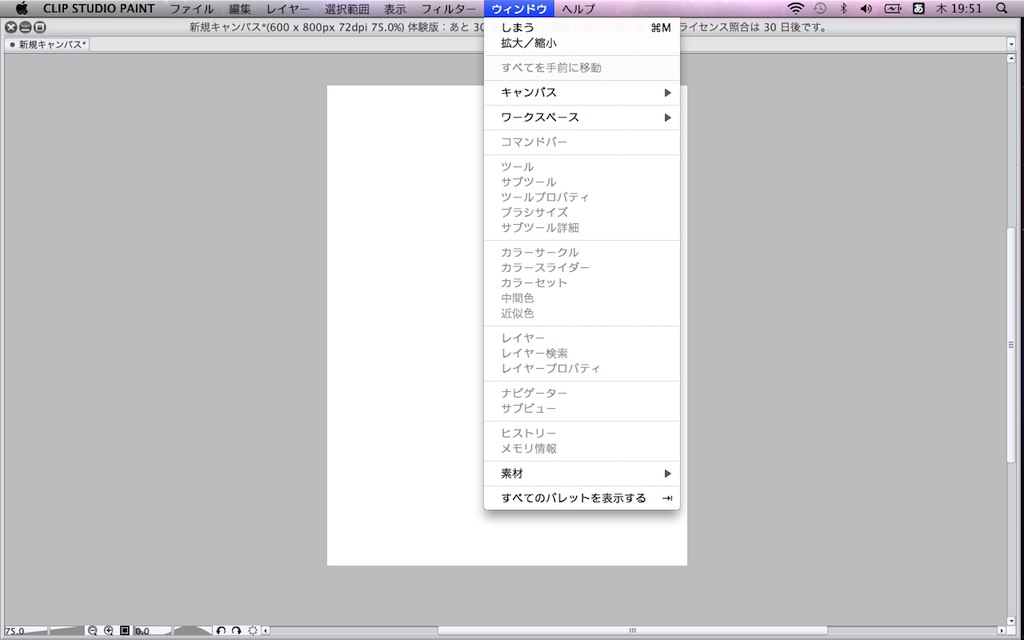Toggle the カラーセット palette entry
This screenshot has height=640, width=1024.
(x=581, y=283)
